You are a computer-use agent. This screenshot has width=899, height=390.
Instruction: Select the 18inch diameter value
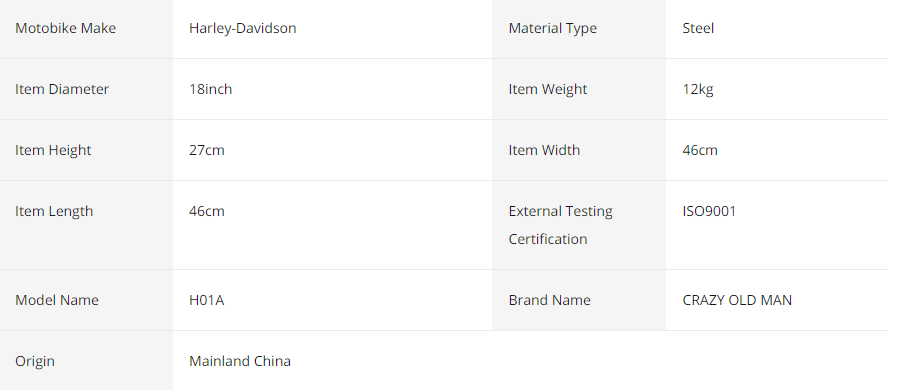210,89
